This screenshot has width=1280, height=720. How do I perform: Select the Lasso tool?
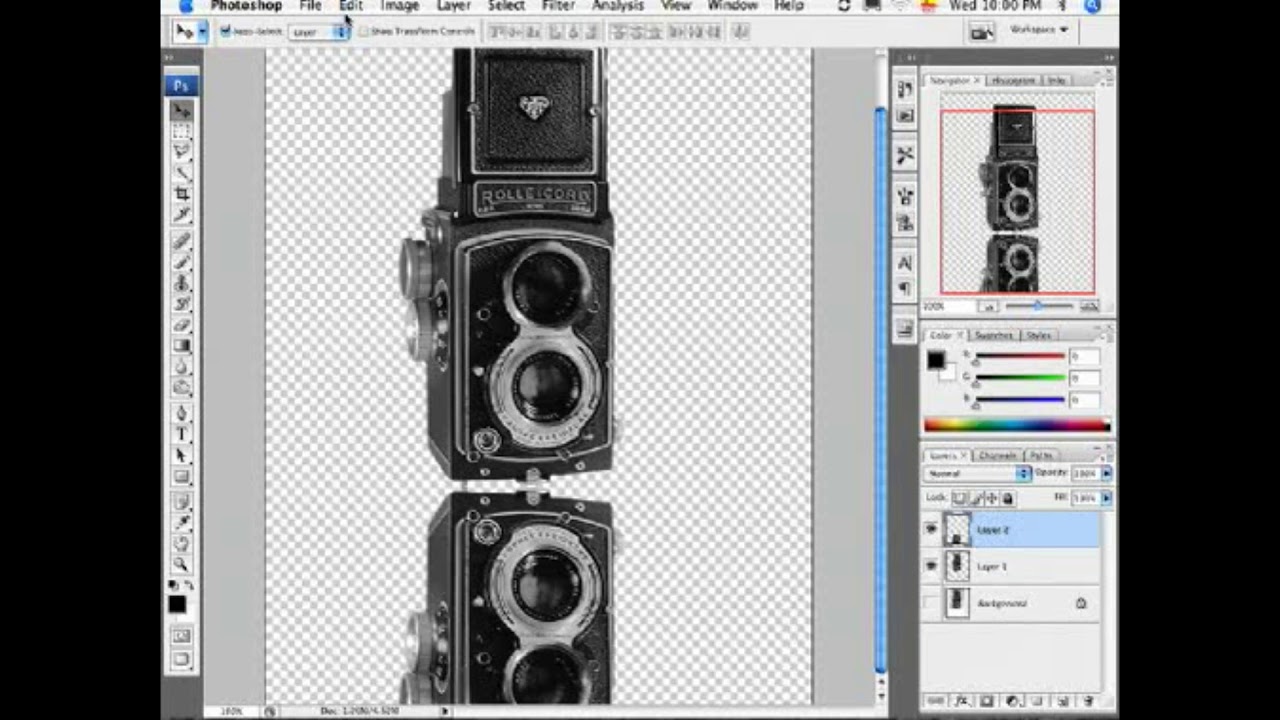click(181, 152)
